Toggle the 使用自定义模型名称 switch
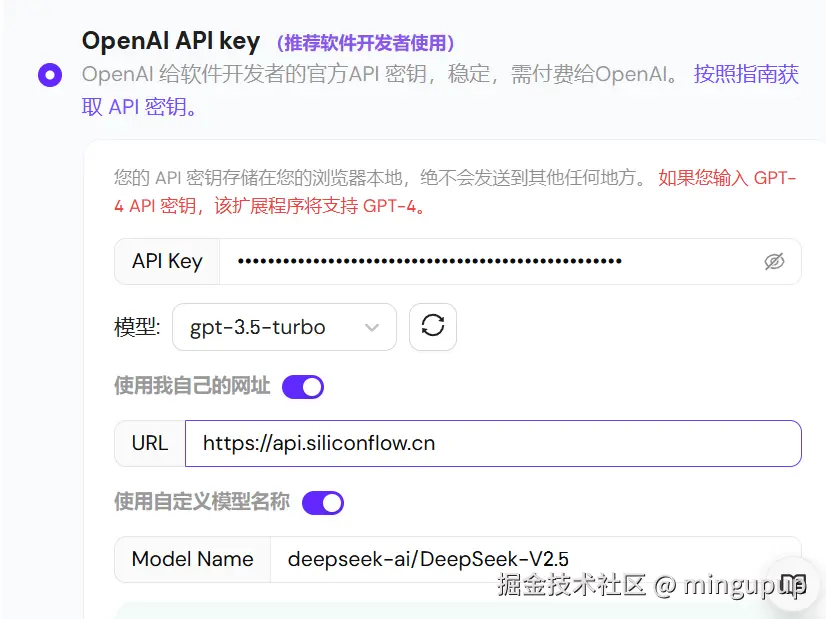The height and width of the screenshot is (619, 826). tap(323, 503)
